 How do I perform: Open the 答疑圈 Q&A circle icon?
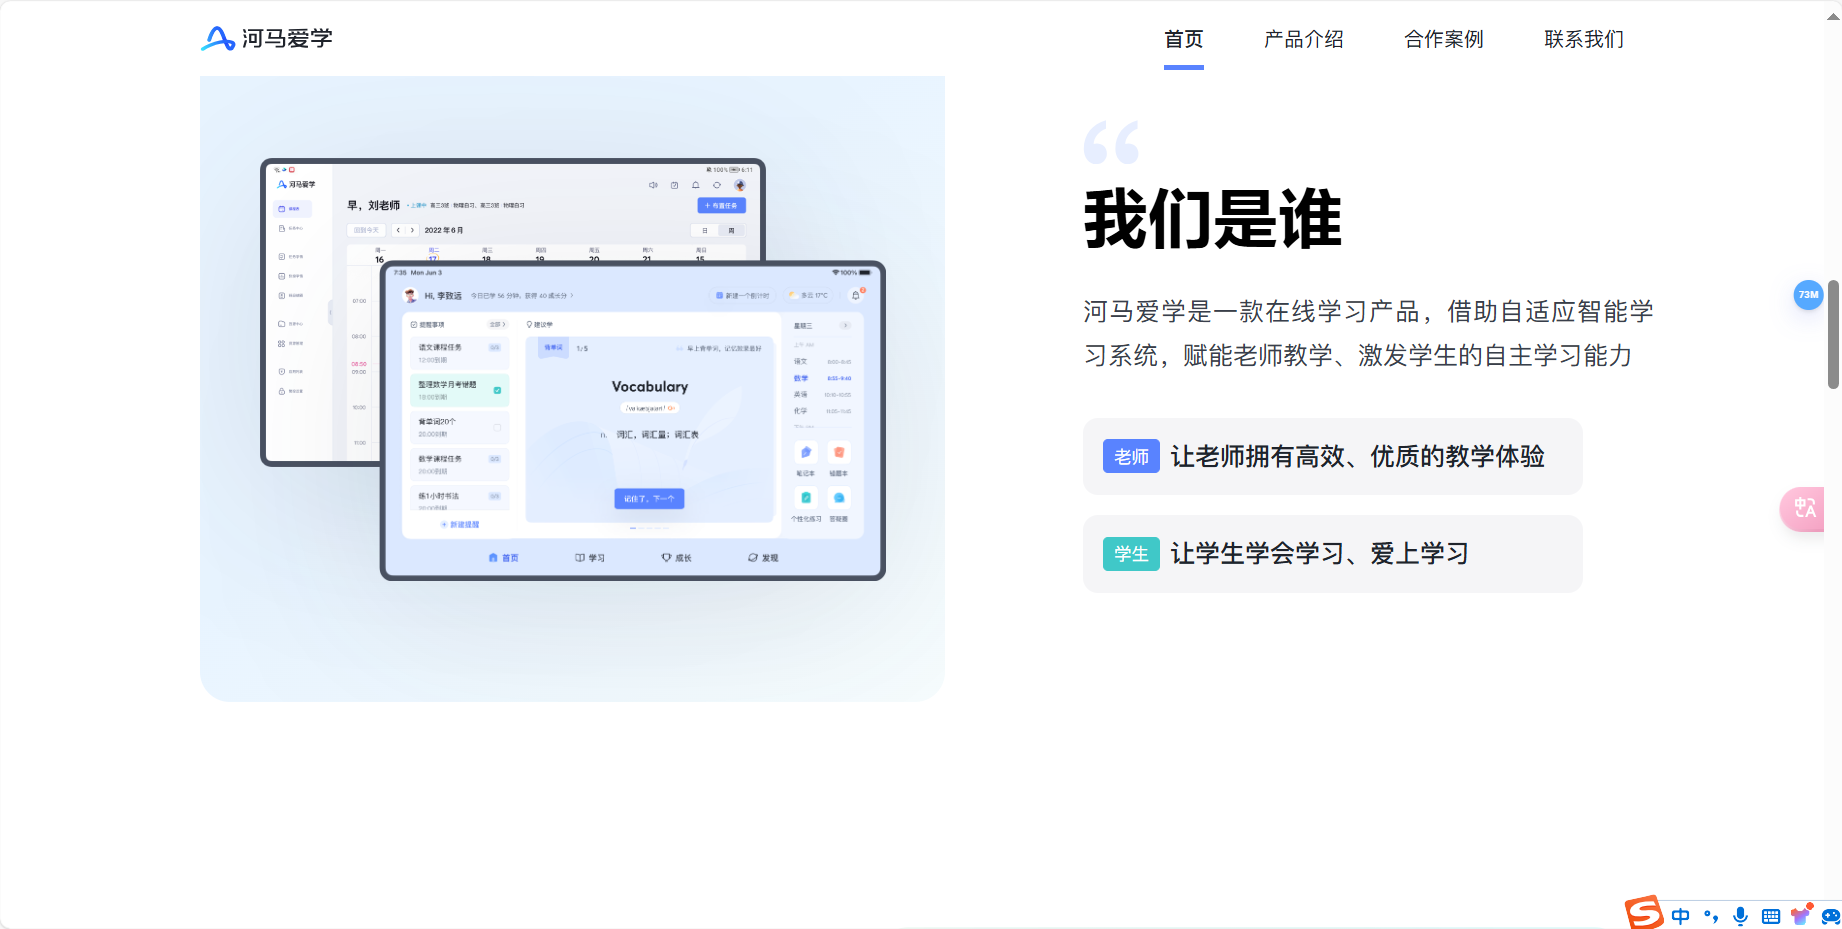click(x=839, y=498)
